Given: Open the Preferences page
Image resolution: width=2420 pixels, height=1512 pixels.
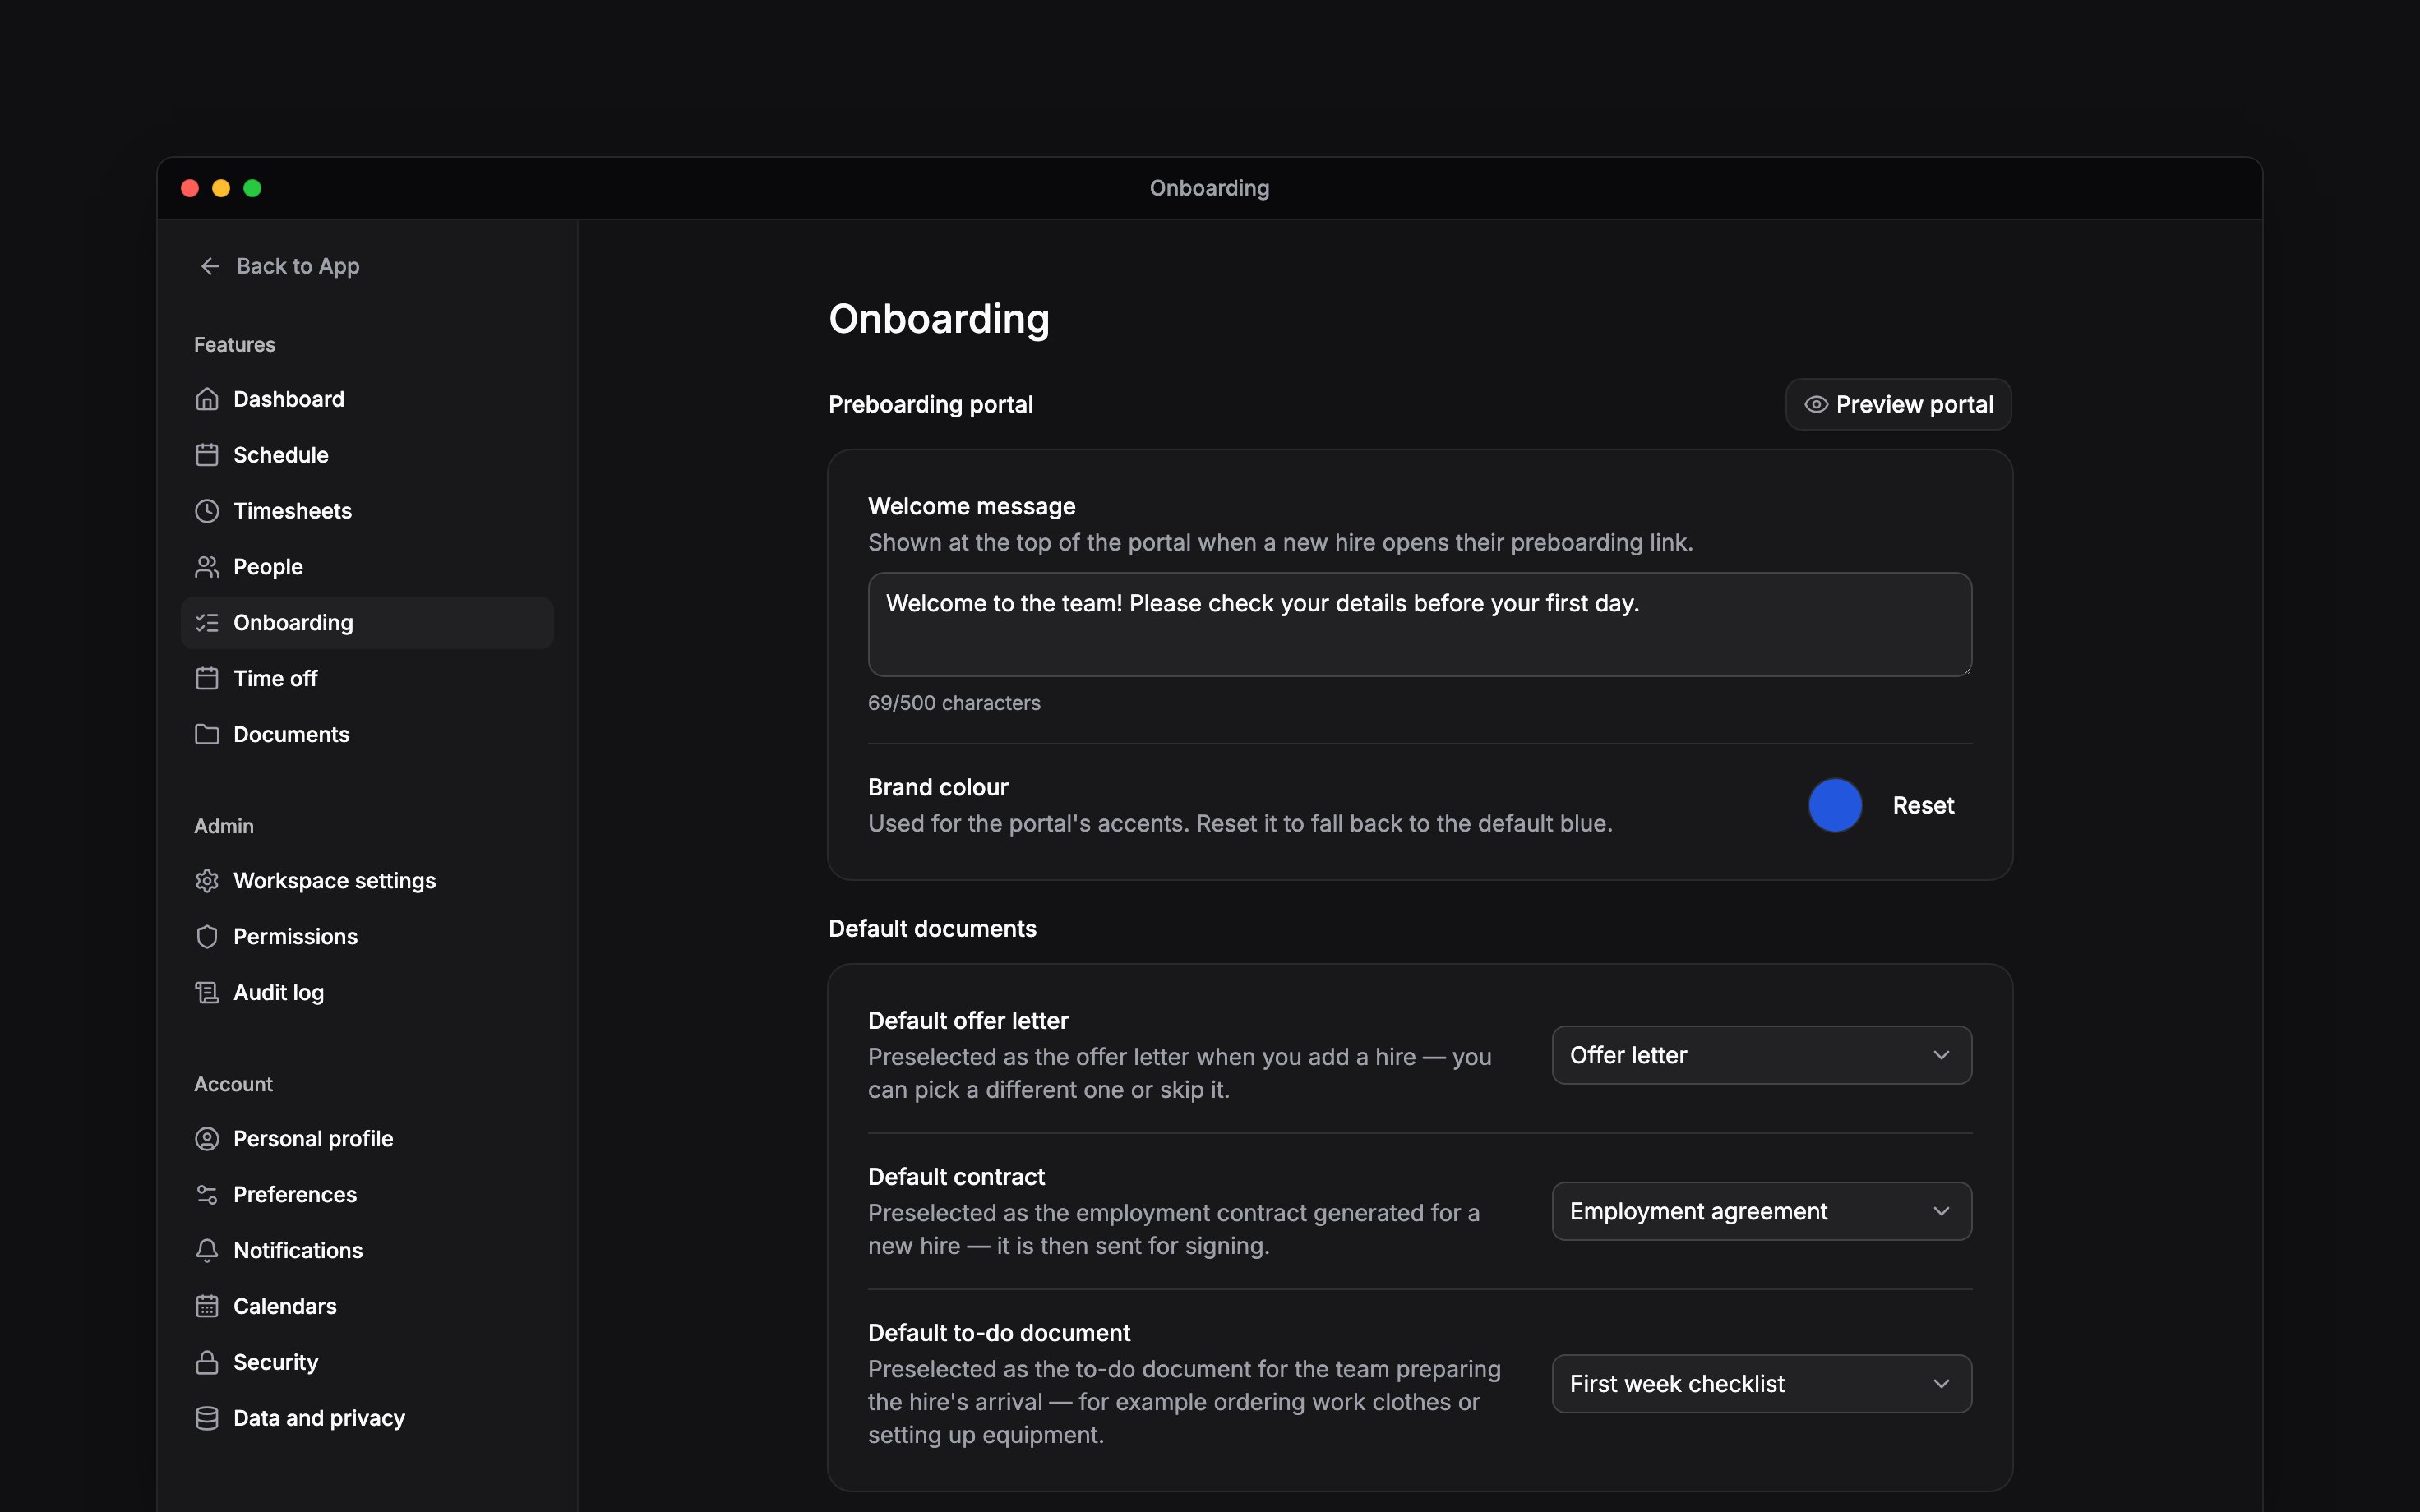Looking at the screenshot, I should (x=367, y=1195).
